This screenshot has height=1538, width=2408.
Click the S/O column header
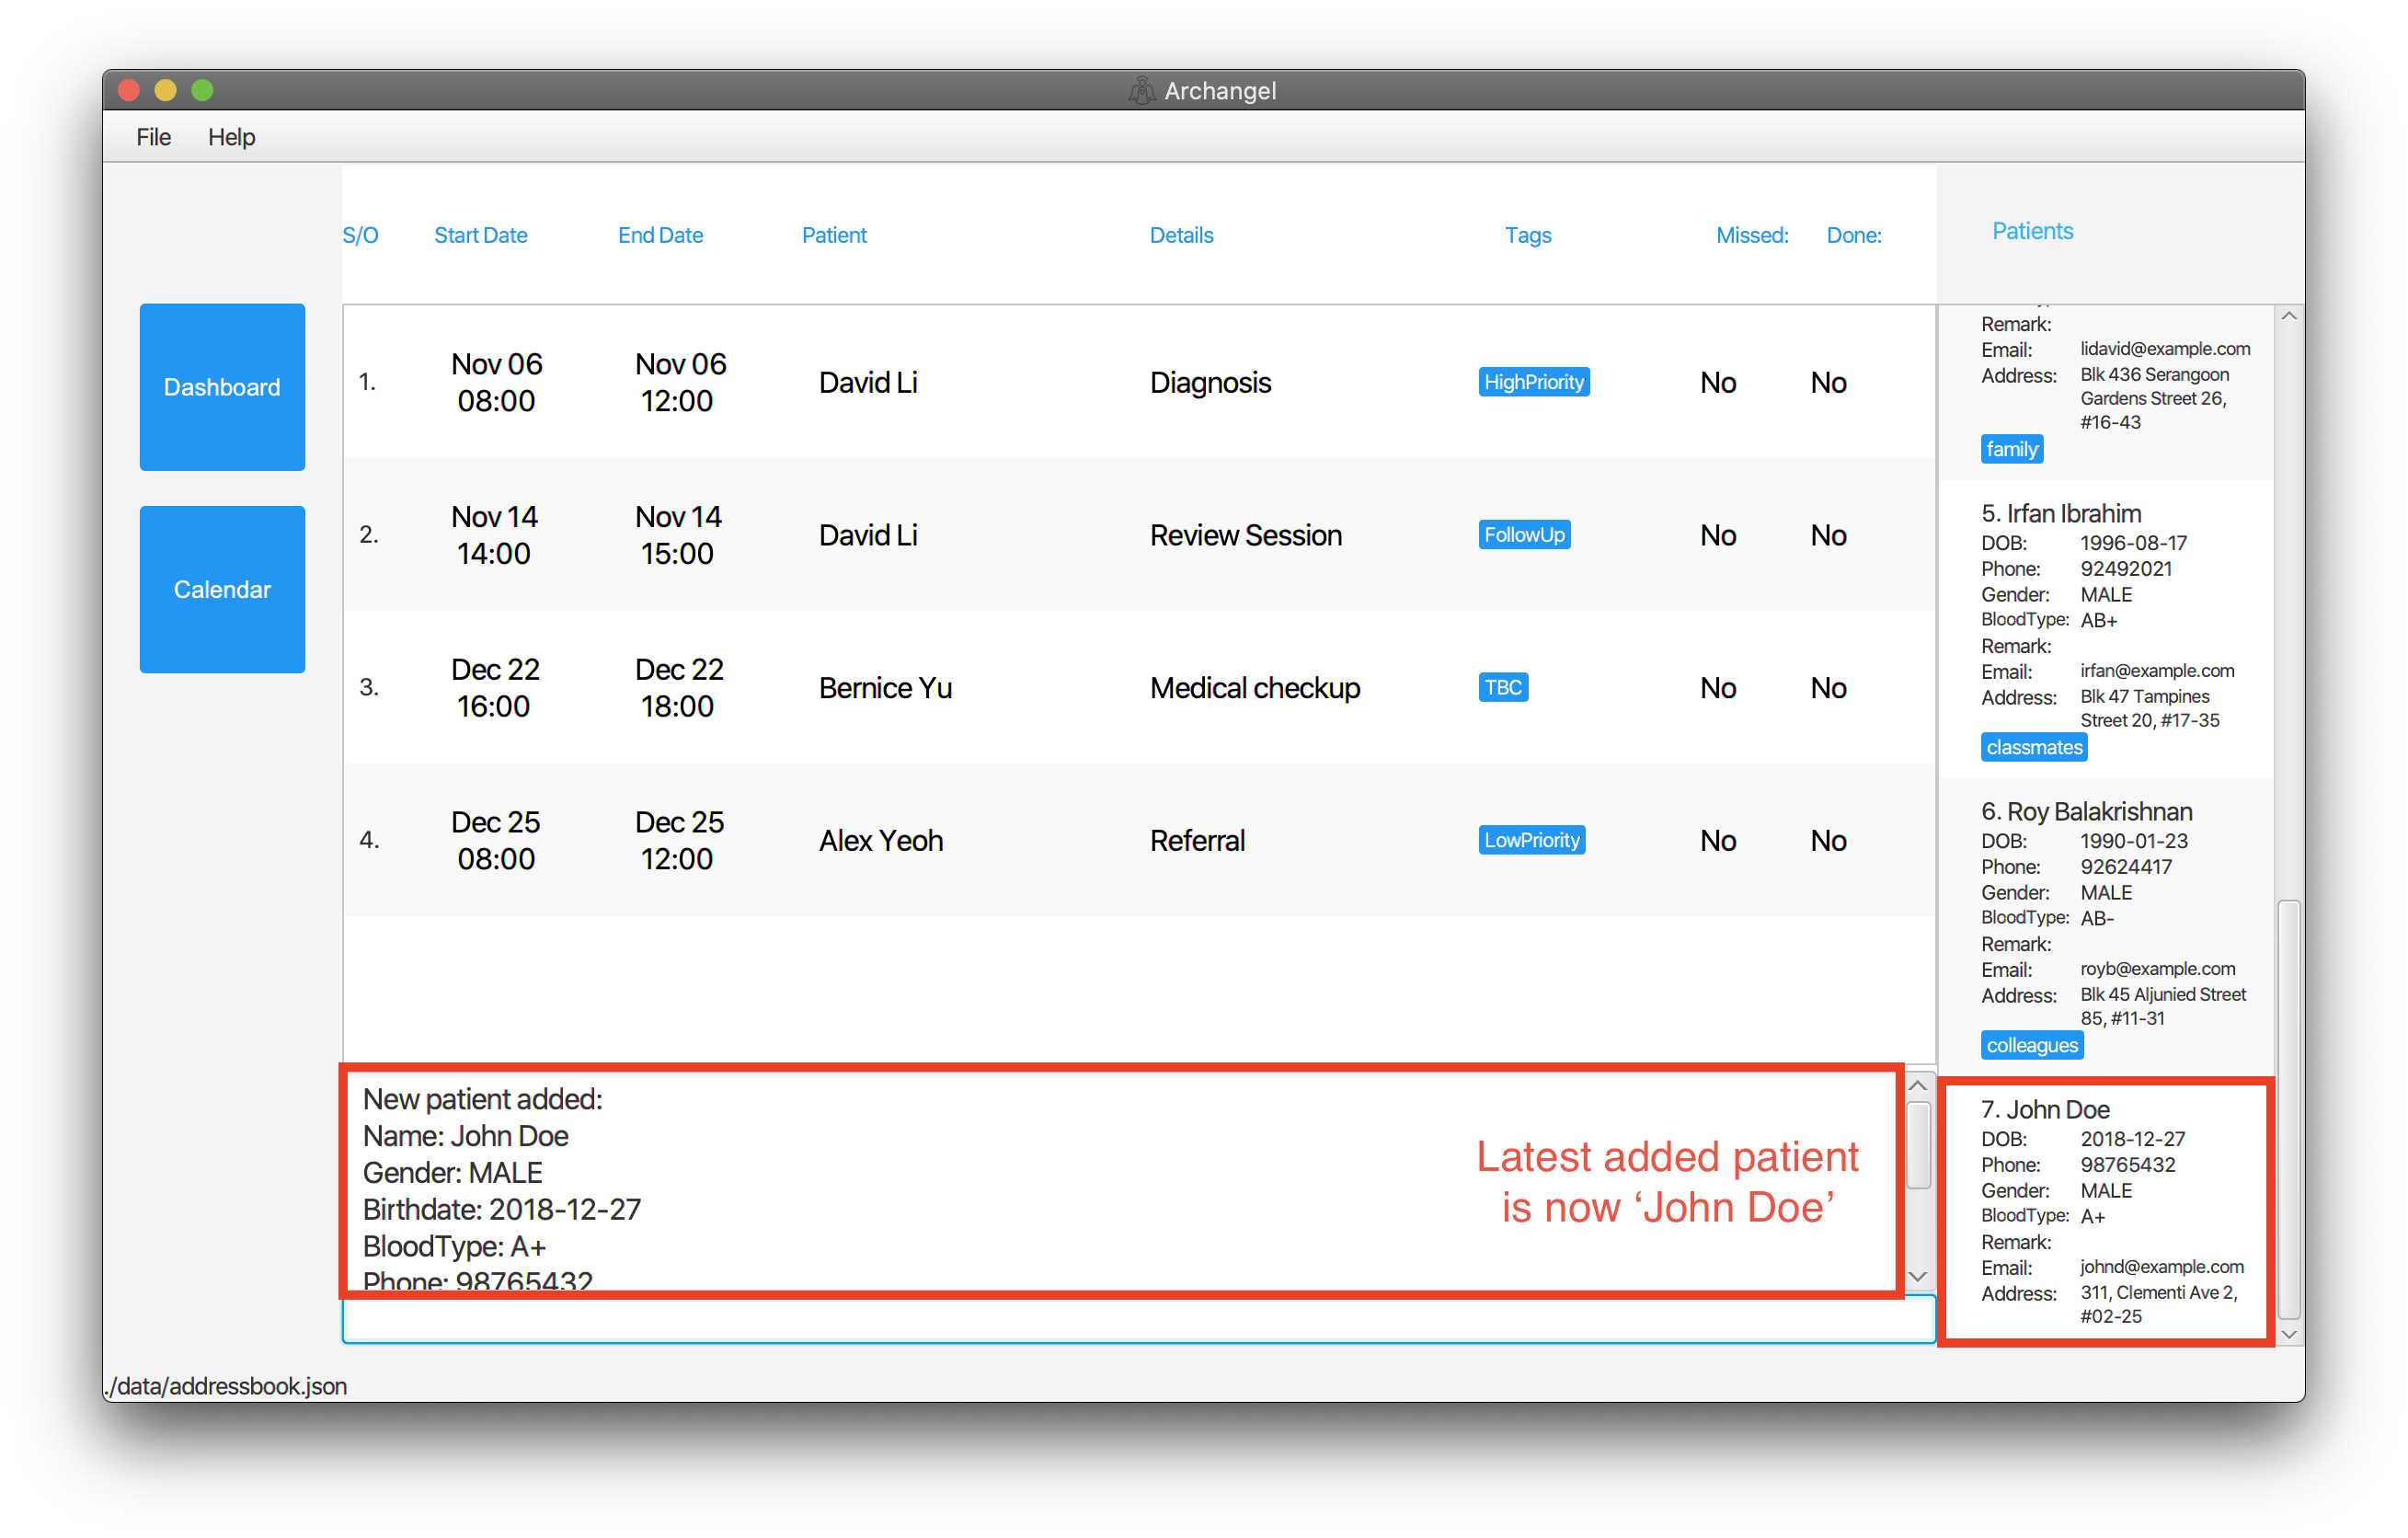pos(360,235)
